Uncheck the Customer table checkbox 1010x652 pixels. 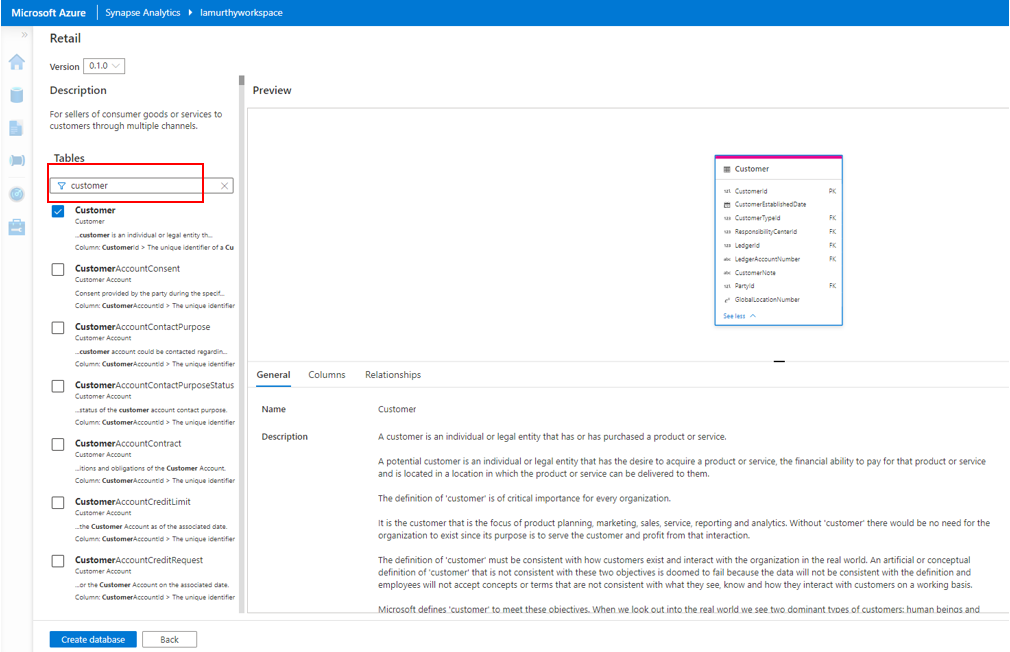pyautogui.click(x=58, y=211)
